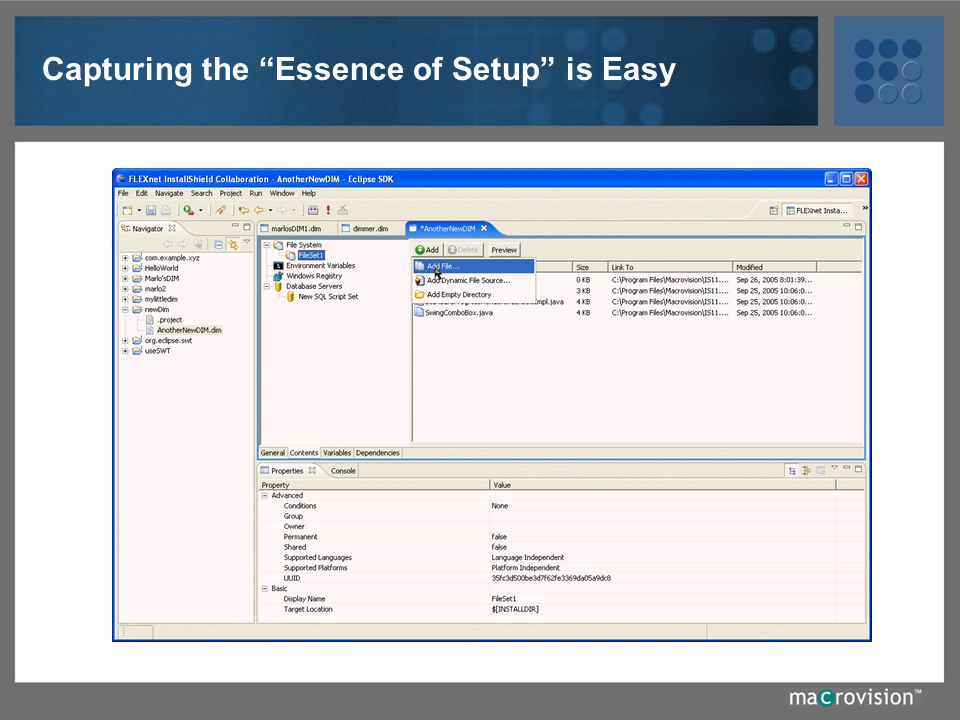Collapse the newDim project

click(x=125, y=310)
